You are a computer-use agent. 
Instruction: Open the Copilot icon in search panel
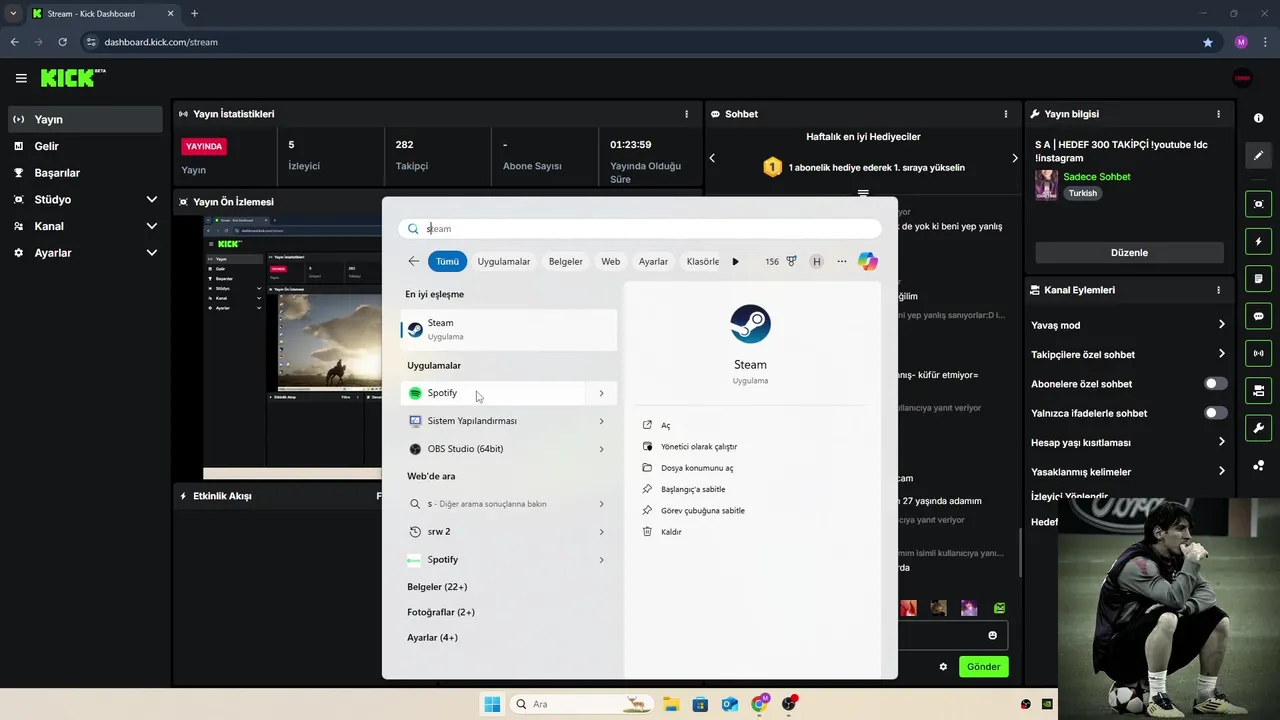click(868, 261)
